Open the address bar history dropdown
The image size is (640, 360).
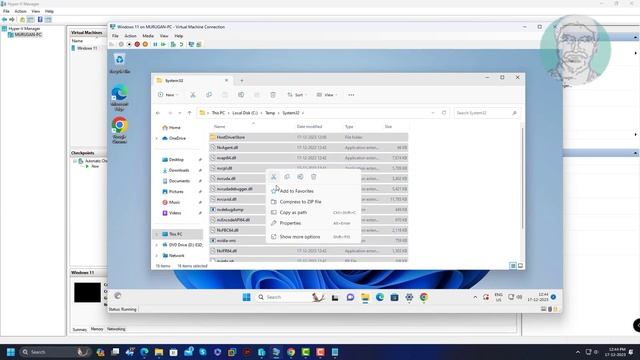click(x=433, y=113)
